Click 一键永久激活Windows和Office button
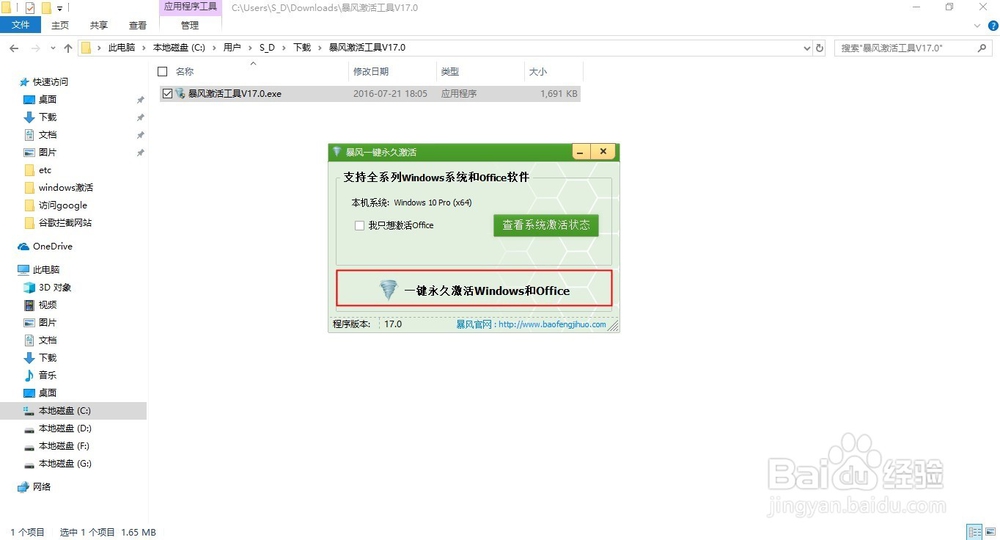 point(474,290)
